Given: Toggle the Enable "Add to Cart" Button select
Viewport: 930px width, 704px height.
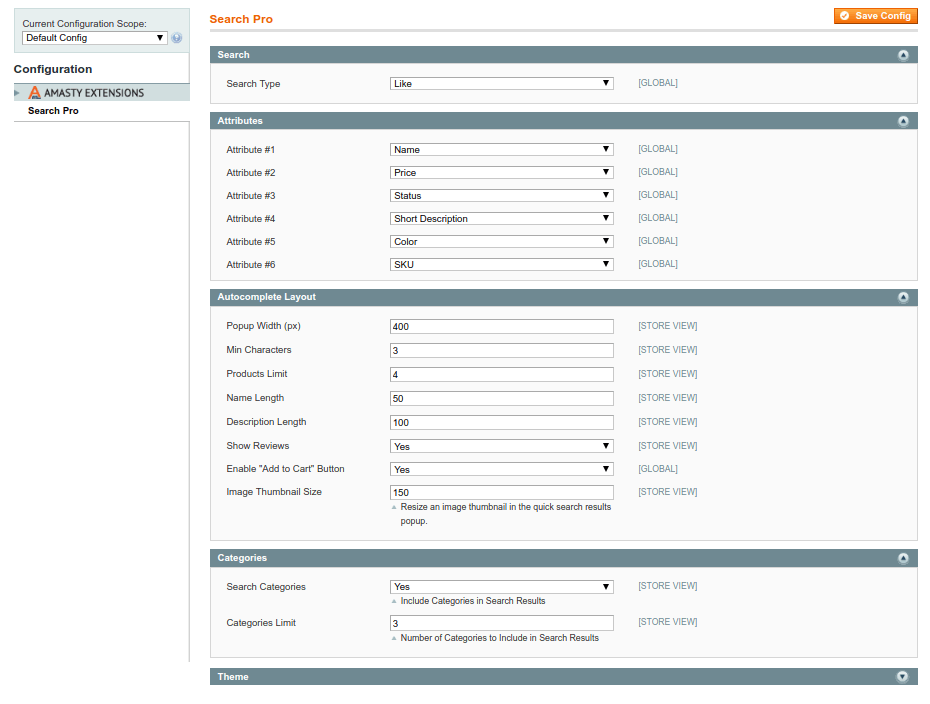Looking at the screenshot, I should point(501,469).
